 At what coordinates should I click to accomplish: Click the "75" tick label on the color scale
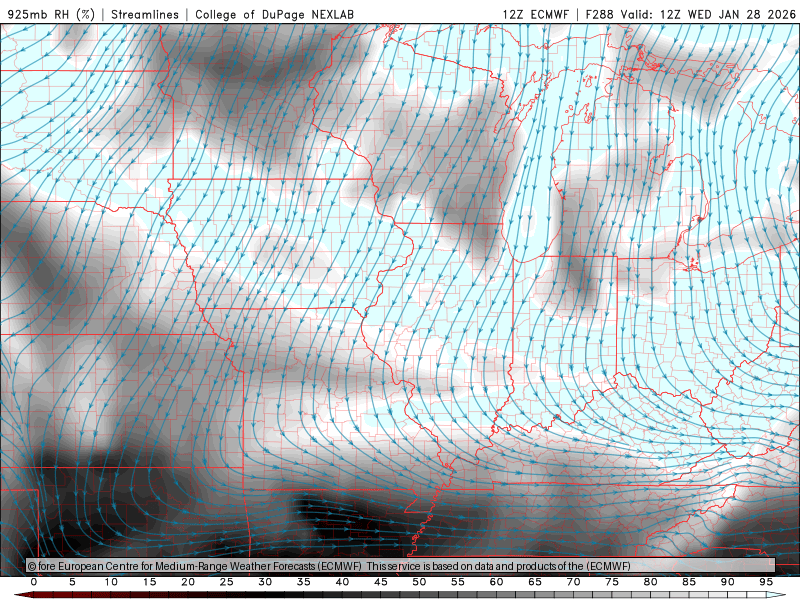coord(612,582)
